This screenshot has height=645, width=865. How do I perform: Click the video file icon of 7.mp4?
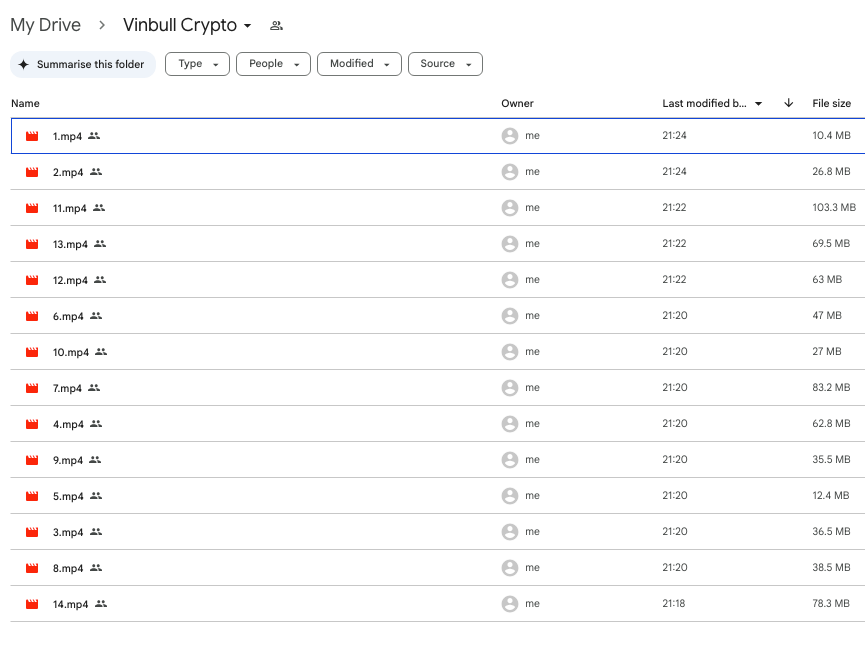[x=32, y=388]
